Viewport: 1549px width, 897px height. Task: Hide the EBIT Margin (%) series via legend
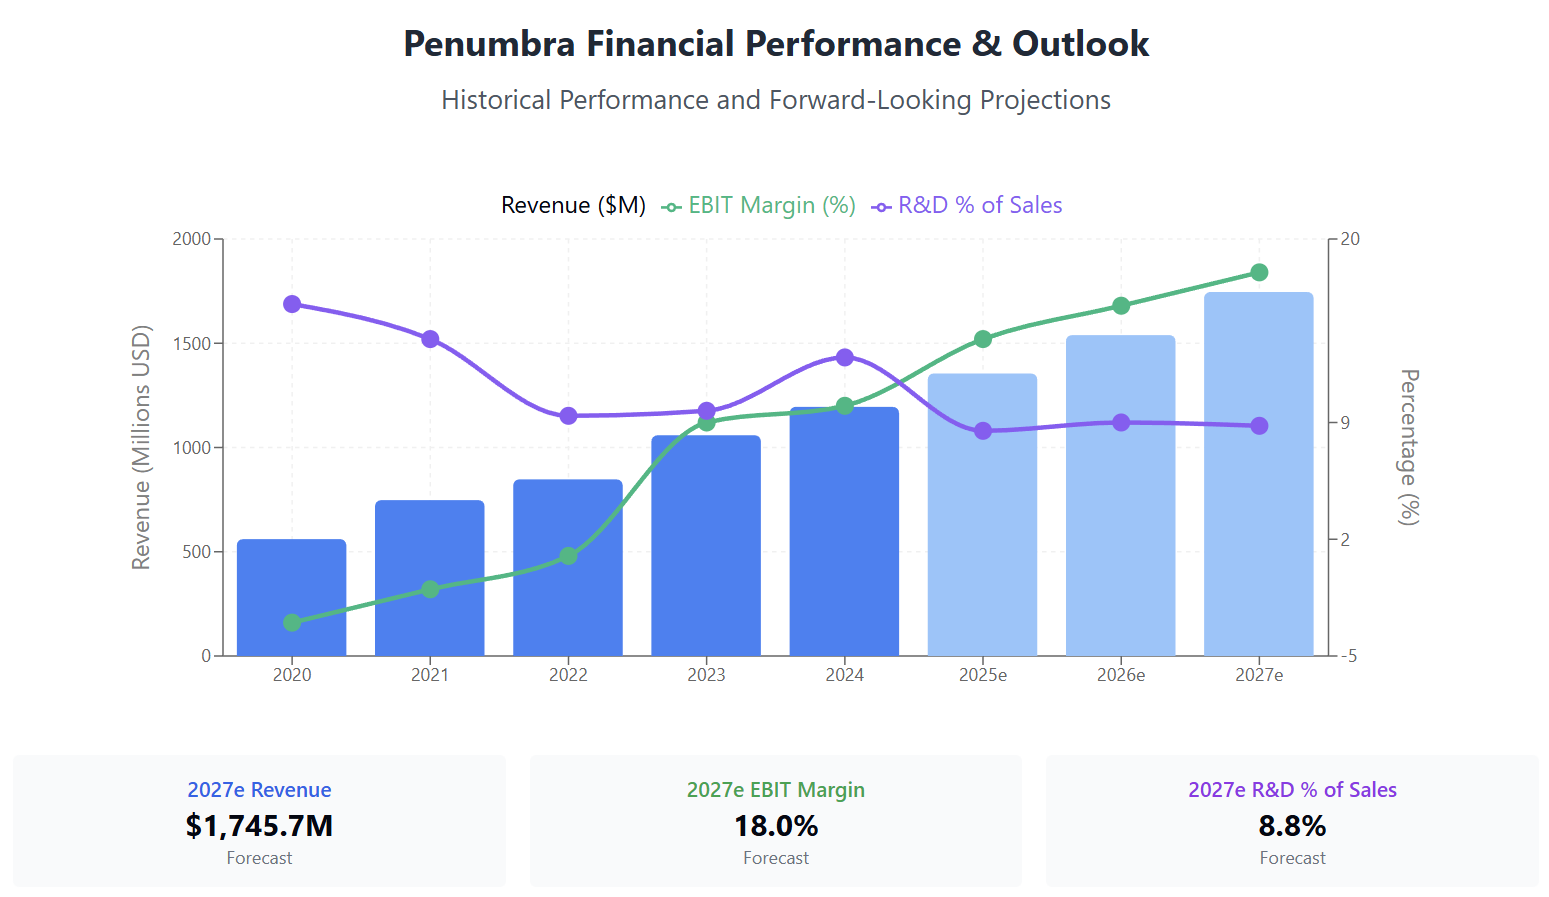[759, 205]
